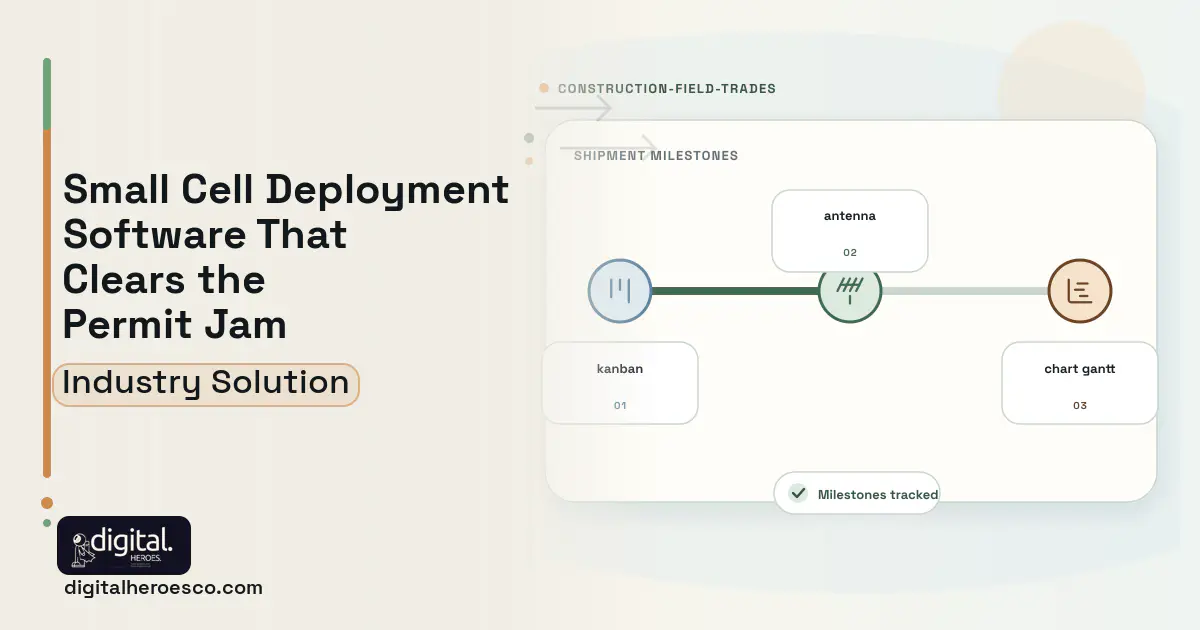Click the dark green completed progress segment

[x=735, y=291]
